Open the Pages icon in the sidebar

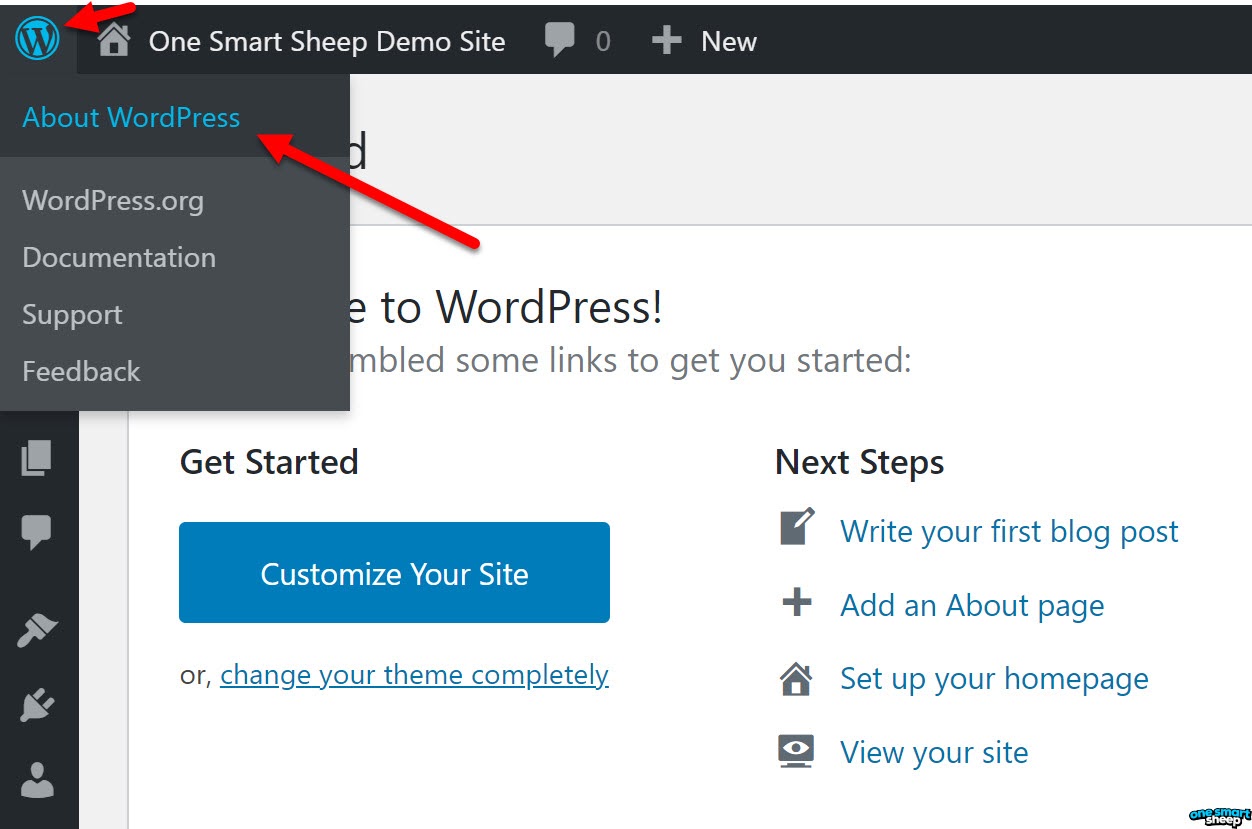pos(37,458)
